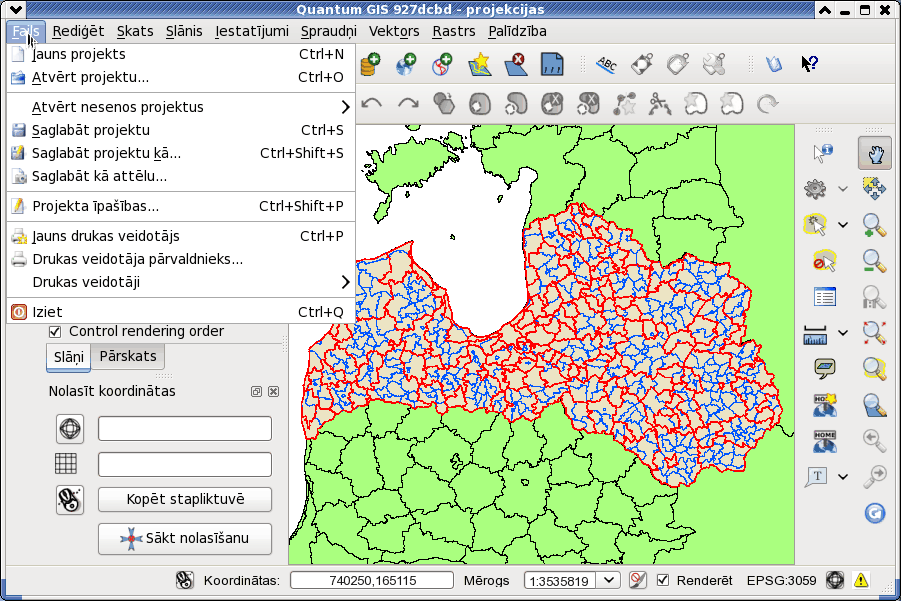The height and width of the screenshot is (601, 901).
Task: Choose Atvērt projektu... menu entry
Action: point(181,77)
